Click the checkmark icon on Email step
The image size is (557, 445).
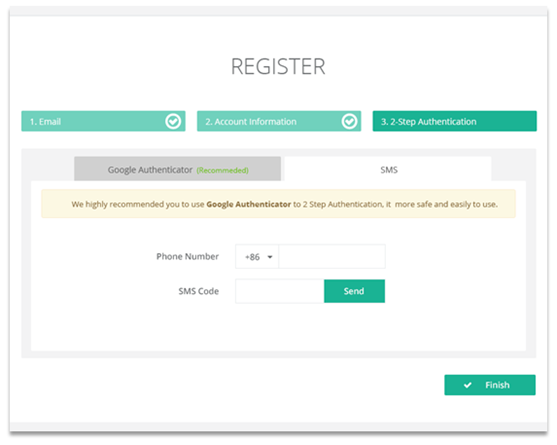[x=173, y=121]
